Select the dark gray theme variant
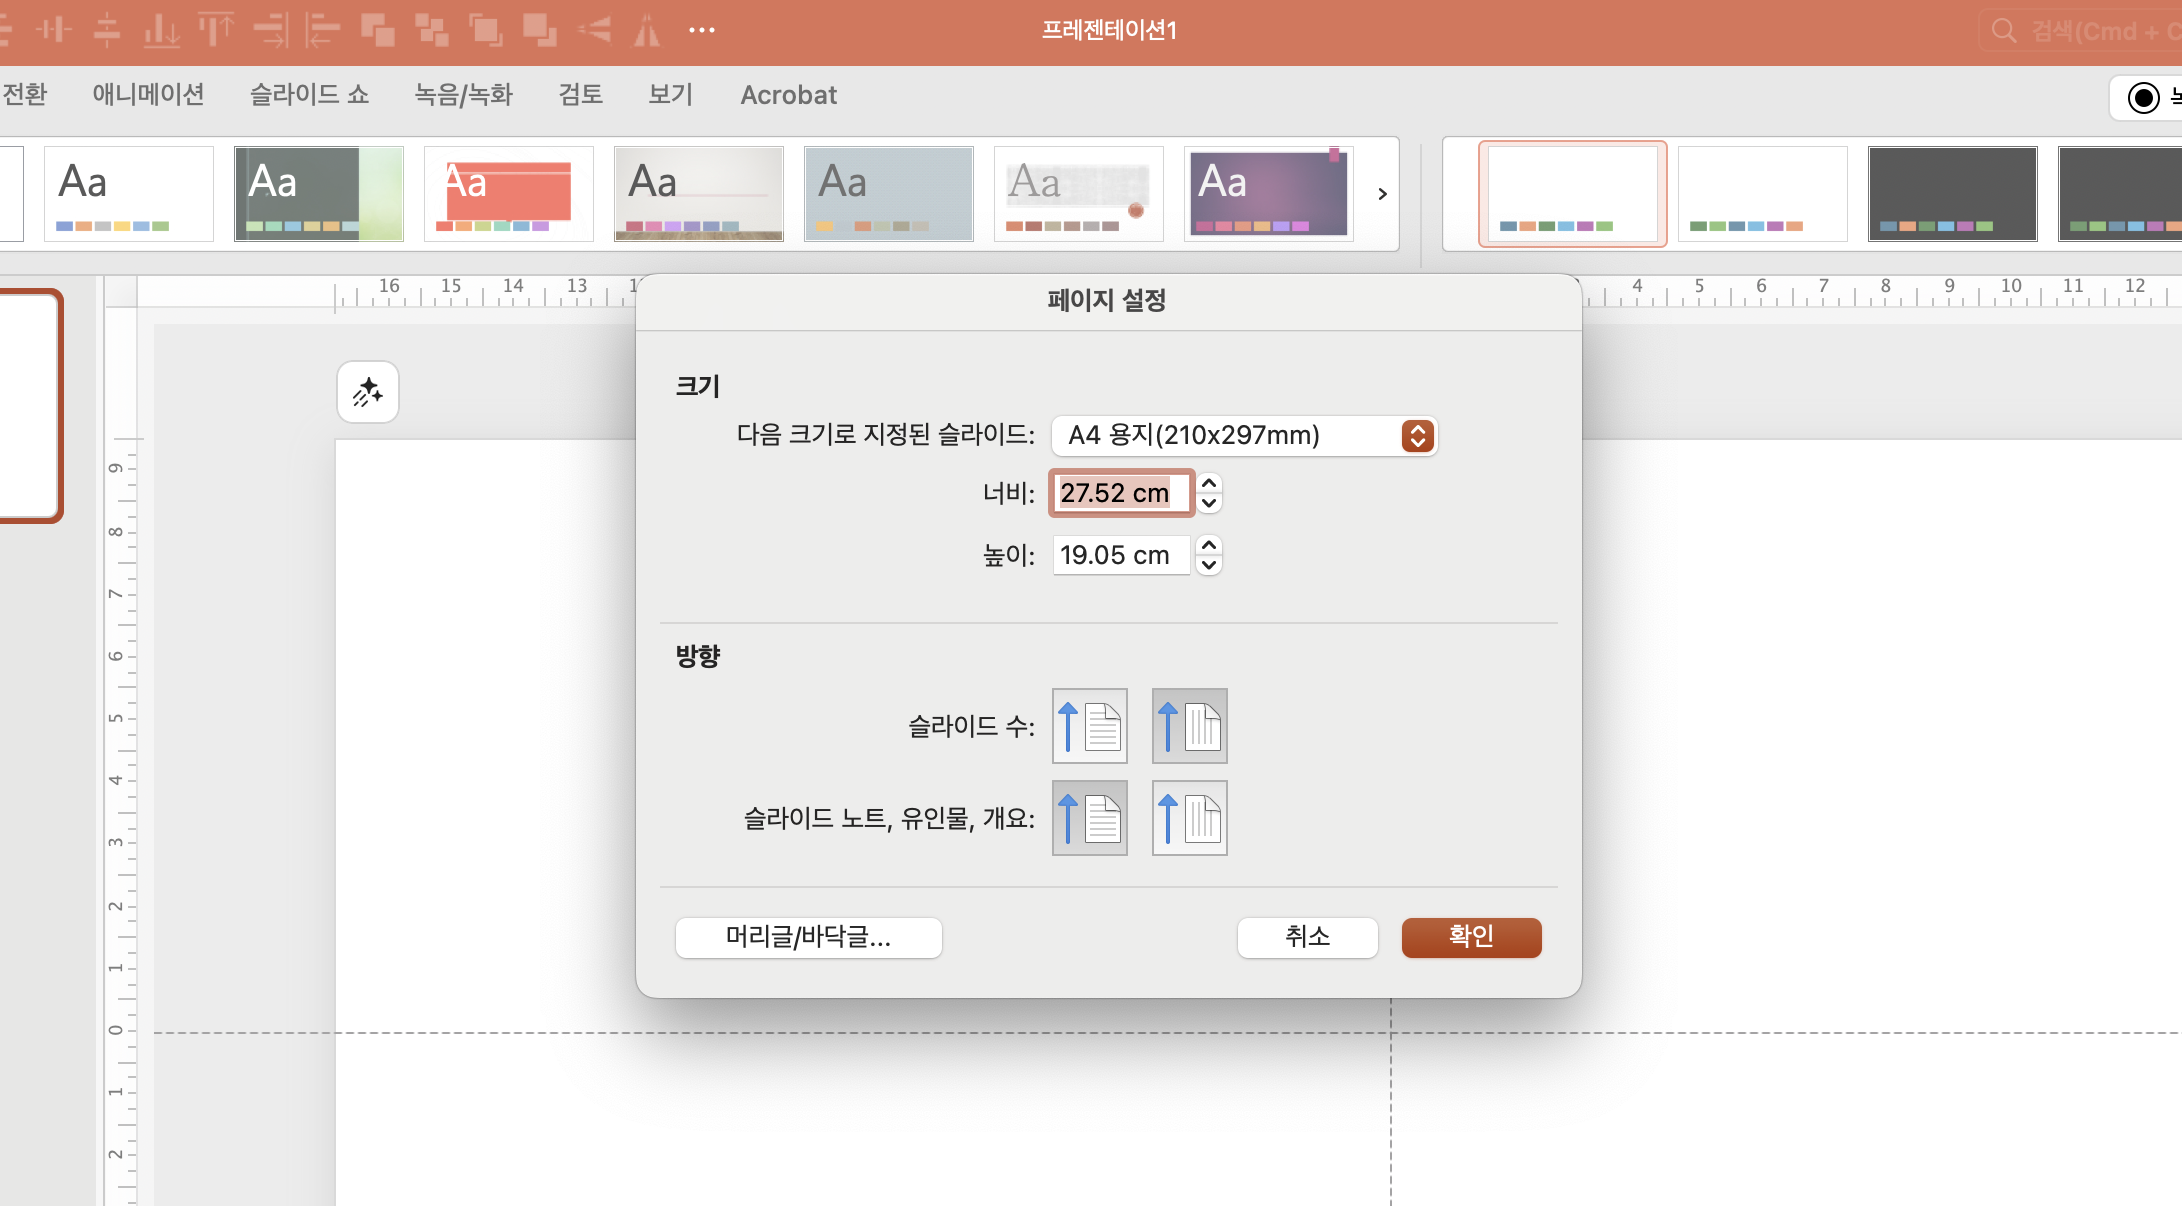 point(1952,194)
